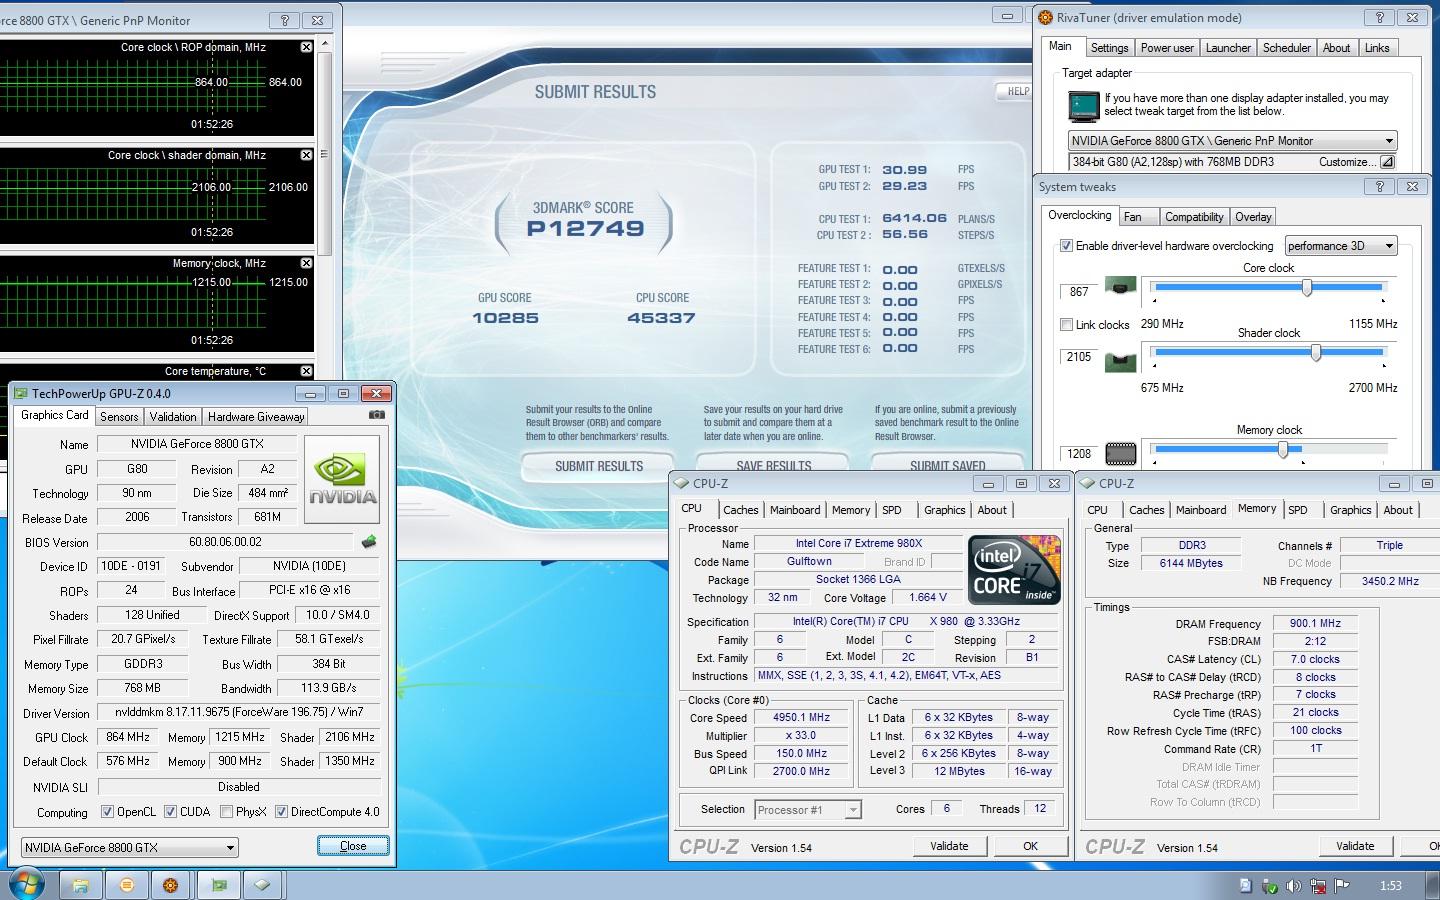Close the Memory clock graph
1440x900 pixels.
306,263
